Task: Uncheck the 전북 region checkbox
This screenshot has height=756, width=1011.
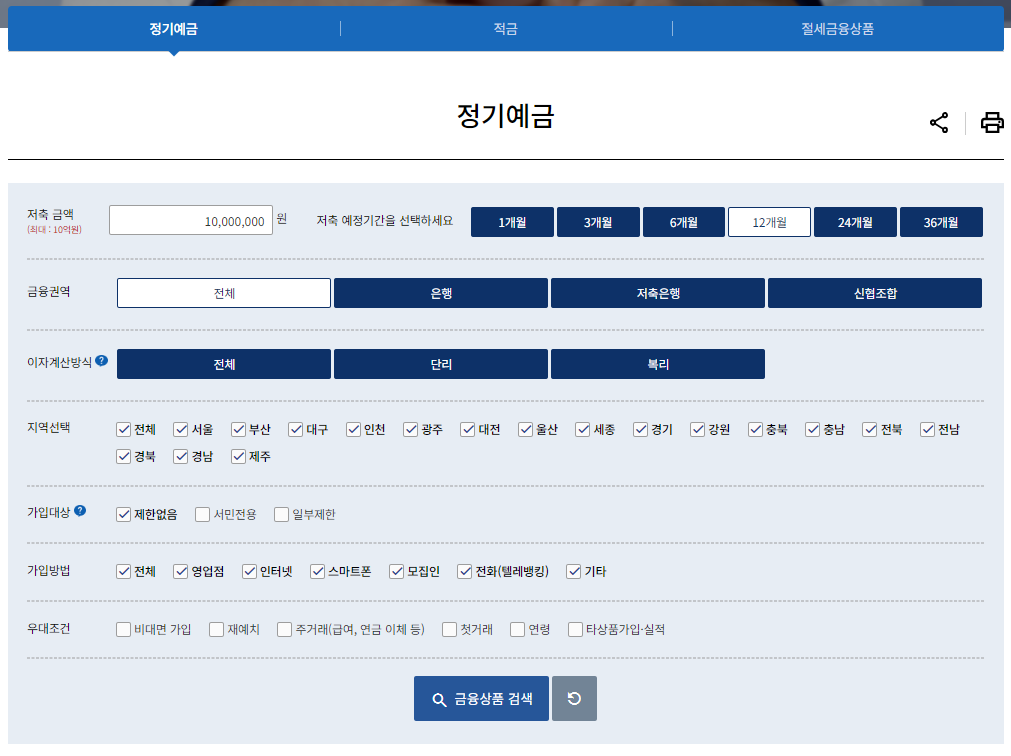Action: click(870, 430)
